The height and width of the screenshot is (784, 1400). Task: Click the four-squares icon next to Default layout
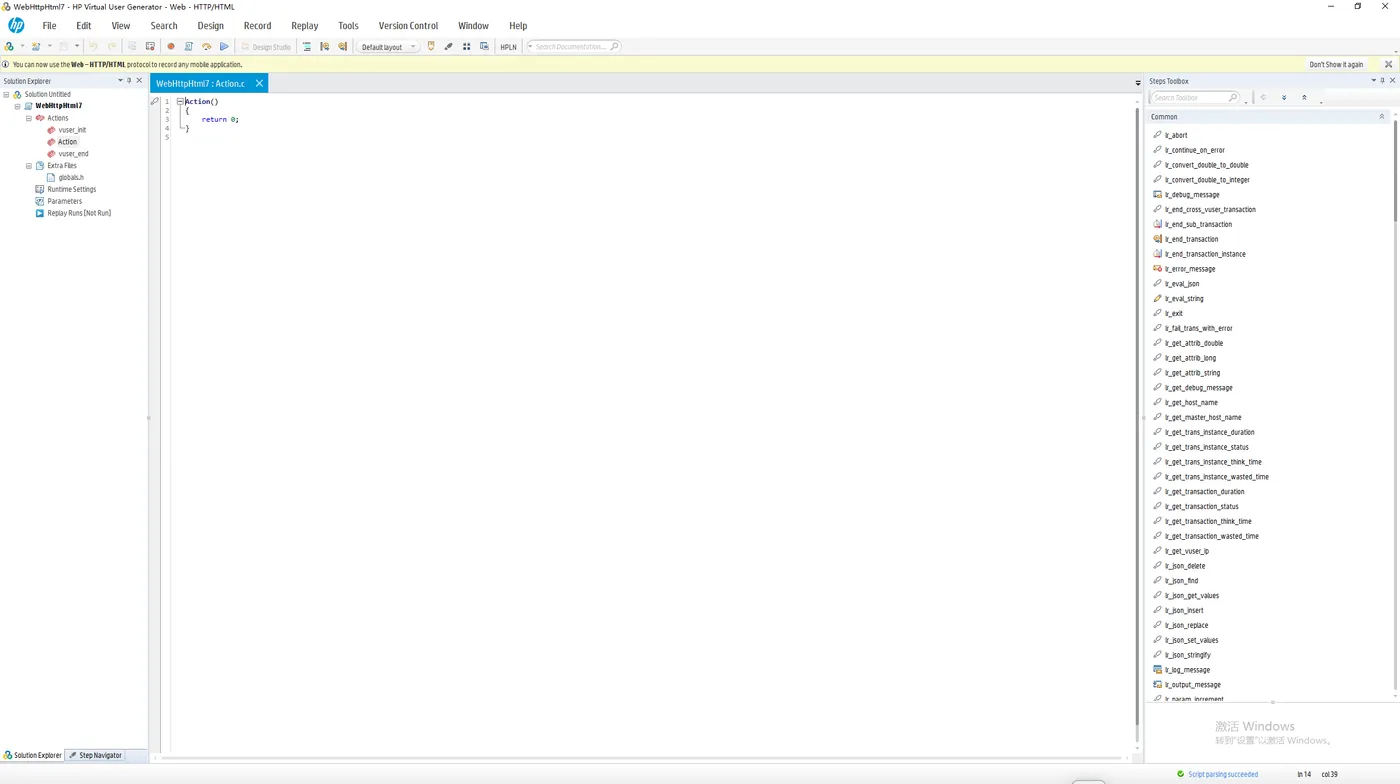pyautogui.click(x=466, y=47)
